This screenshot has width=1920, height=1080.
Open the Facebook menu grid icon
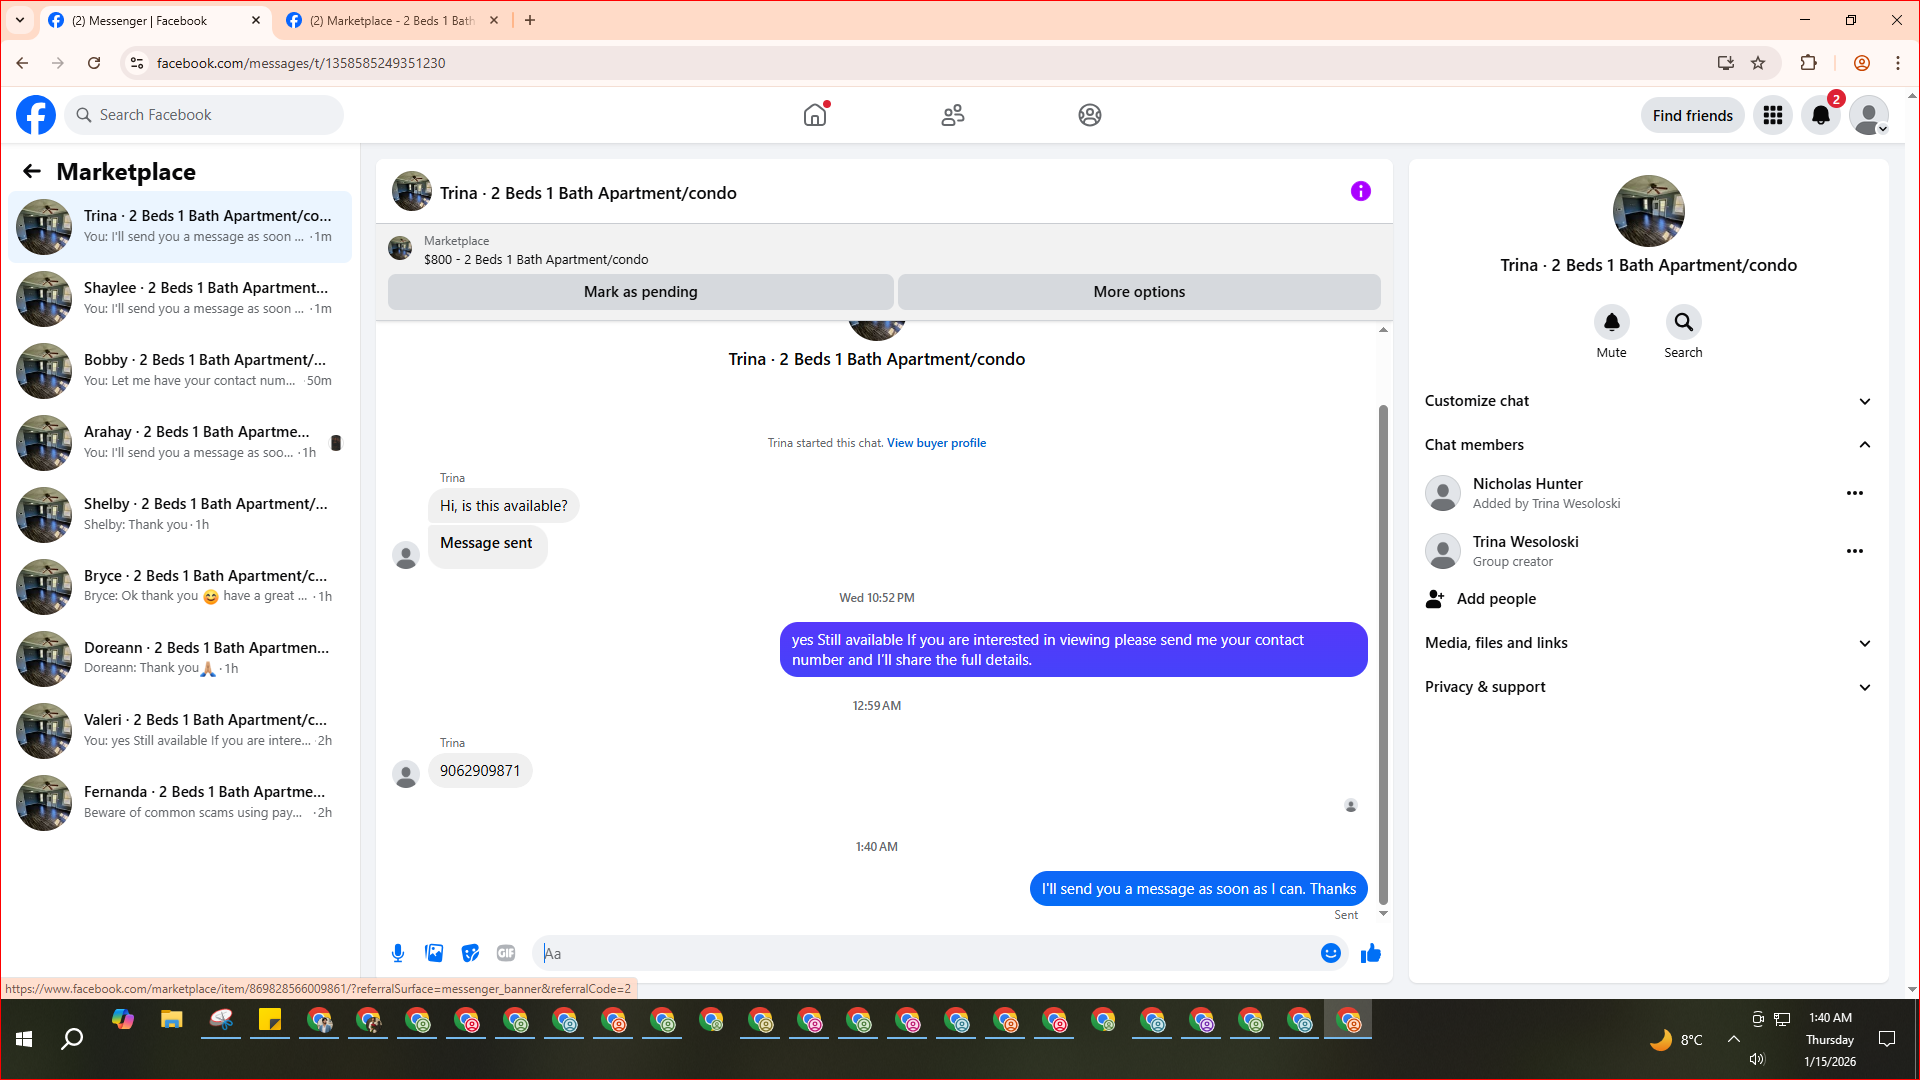coord(1773,116)
